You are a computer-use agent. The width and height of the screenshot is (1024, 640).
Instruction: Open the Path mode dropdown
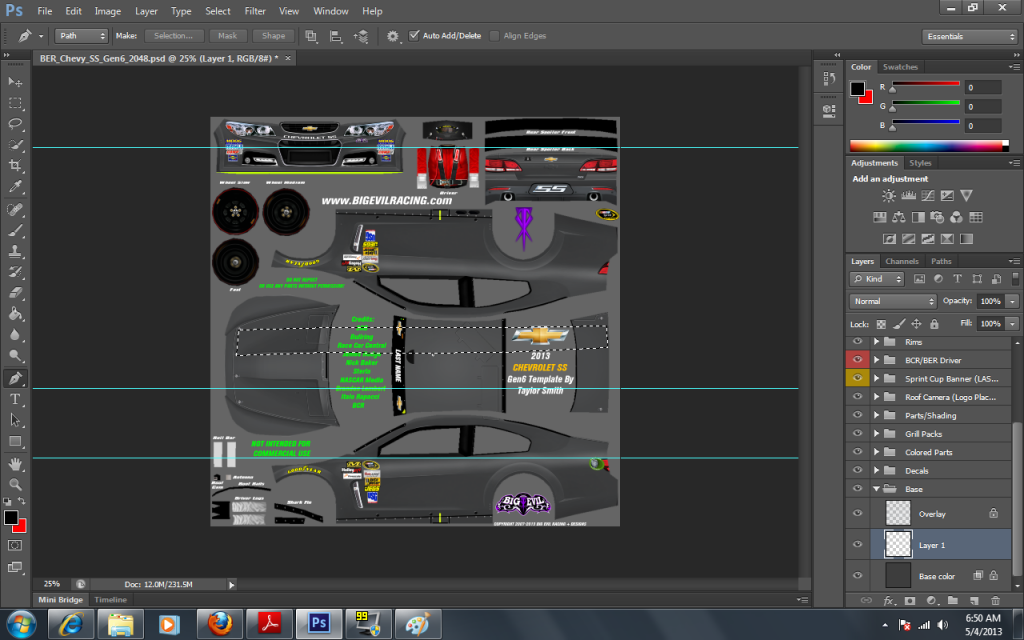tap(81, 36)
